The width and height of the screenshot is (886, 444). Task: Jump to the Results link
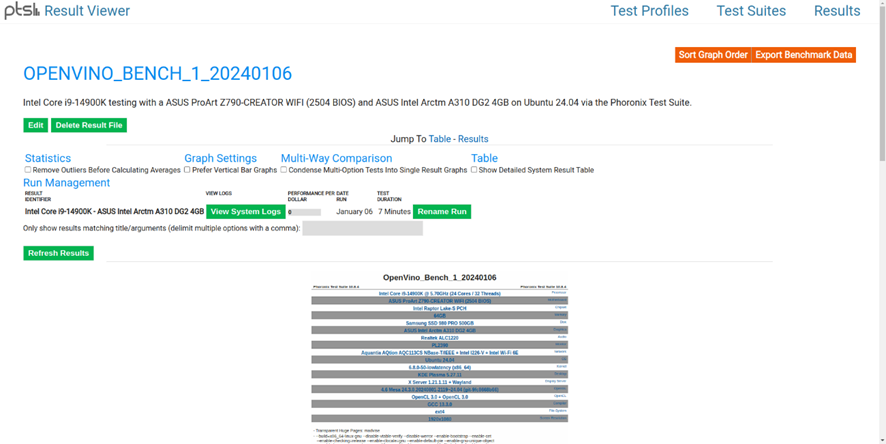point(473,139)
